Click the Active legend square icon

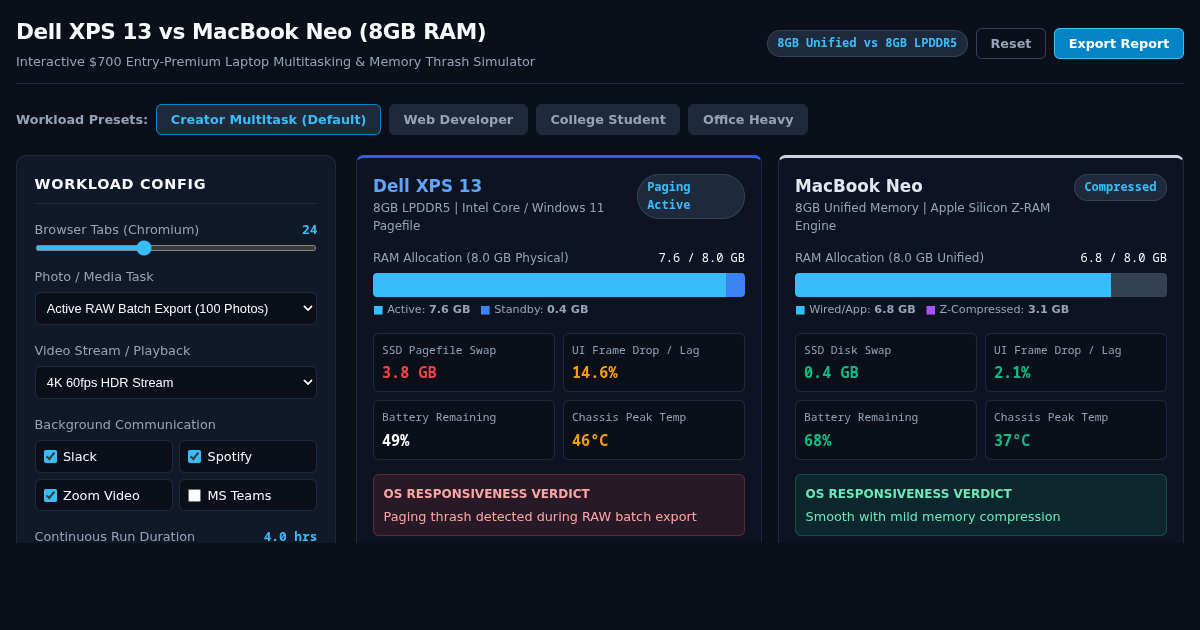coord(378,310)
